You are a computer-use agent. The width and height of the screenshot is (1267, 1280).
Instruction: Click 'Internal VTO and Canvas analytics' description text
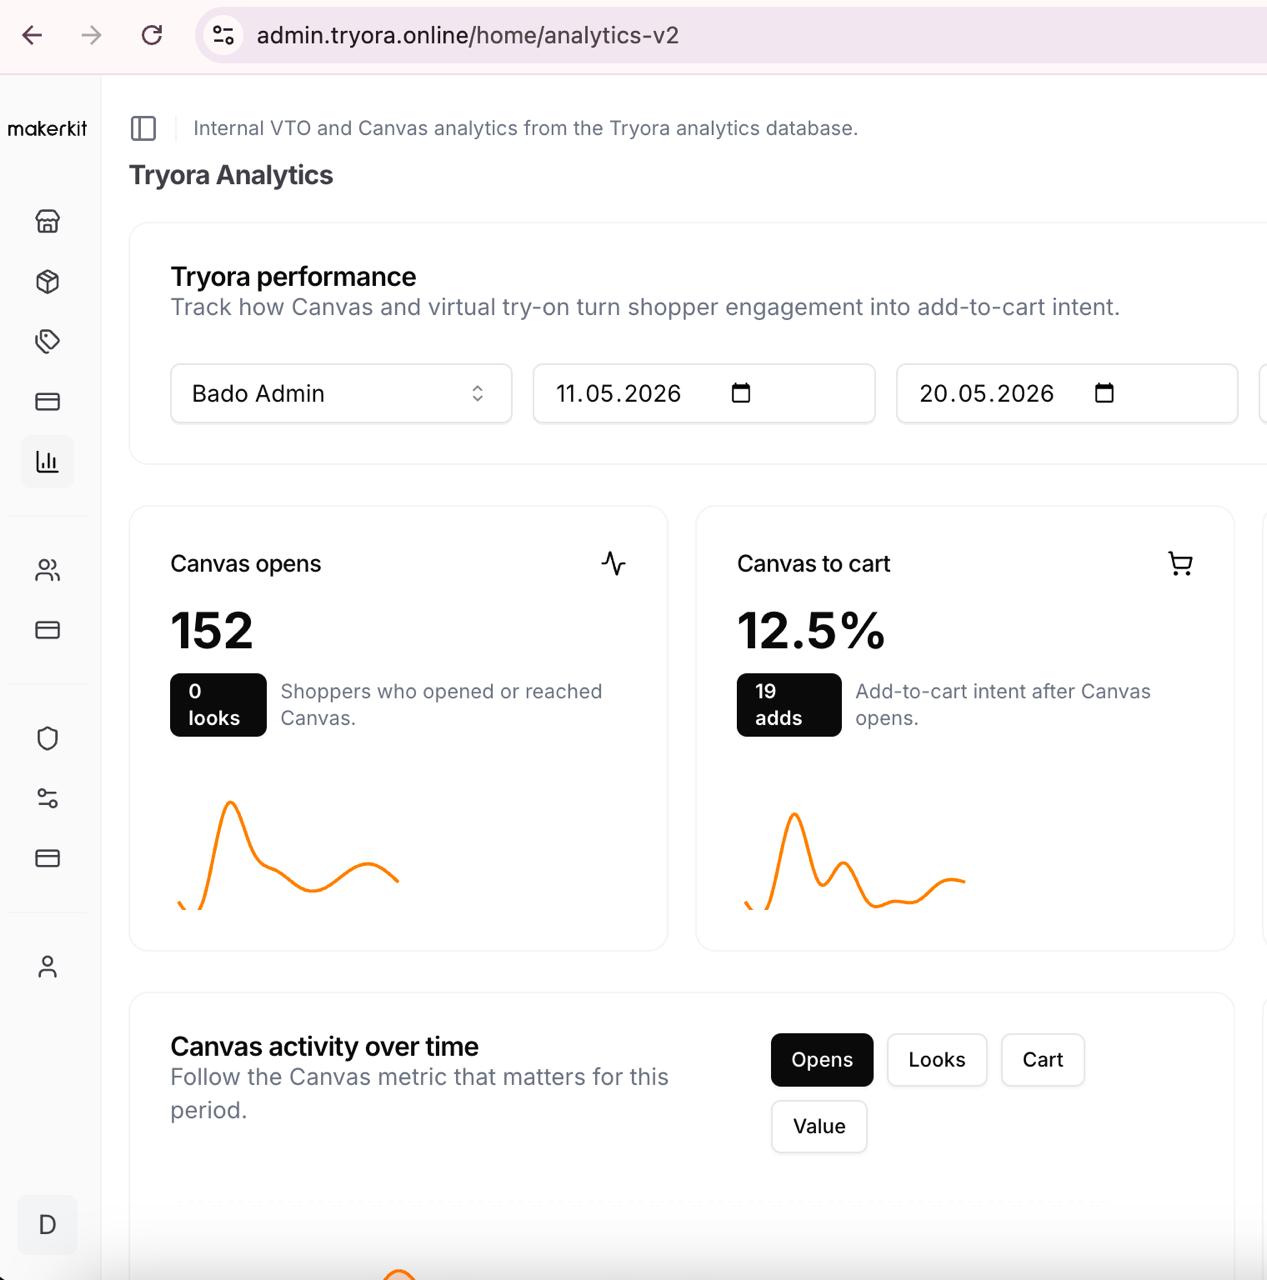point(525,128)
